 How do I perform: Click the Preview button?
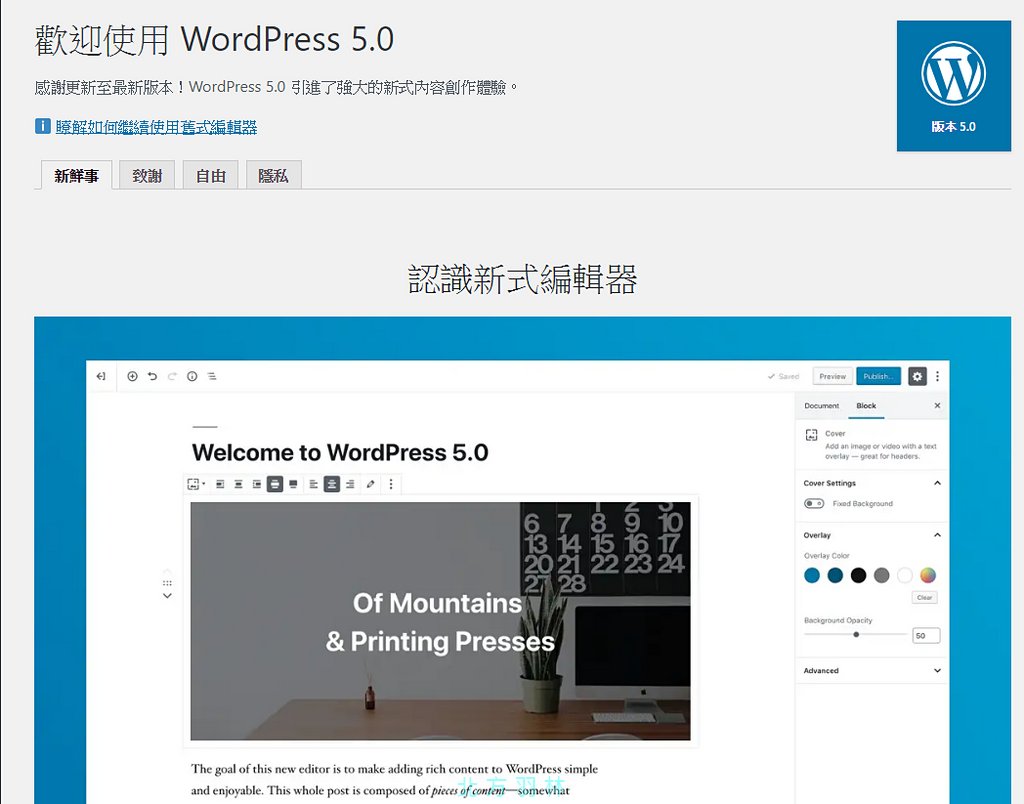tap(832, 376)
